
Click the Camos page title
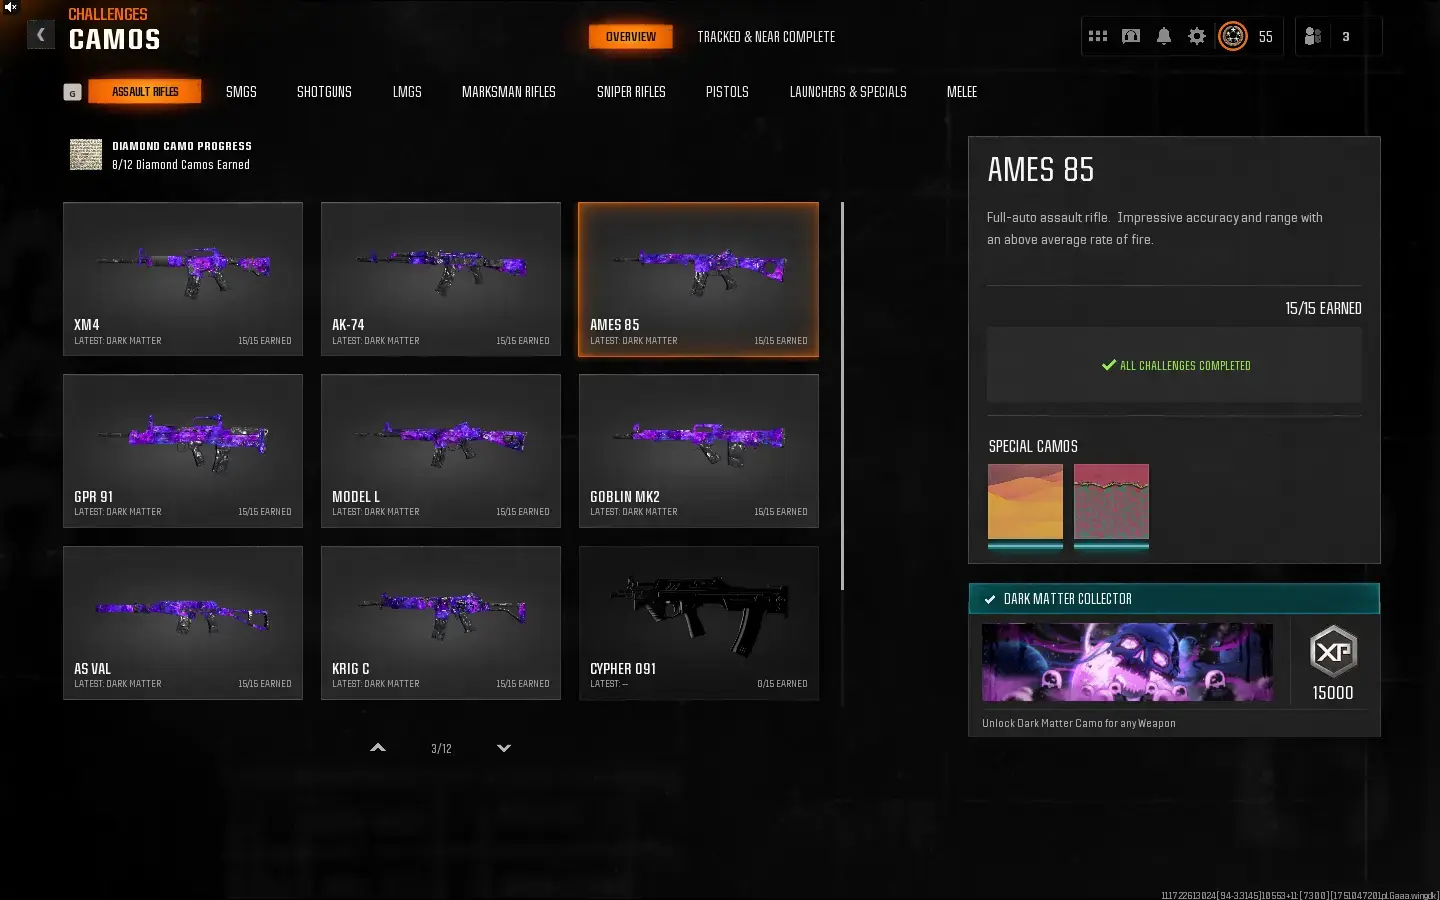click(x=115, y=40)
